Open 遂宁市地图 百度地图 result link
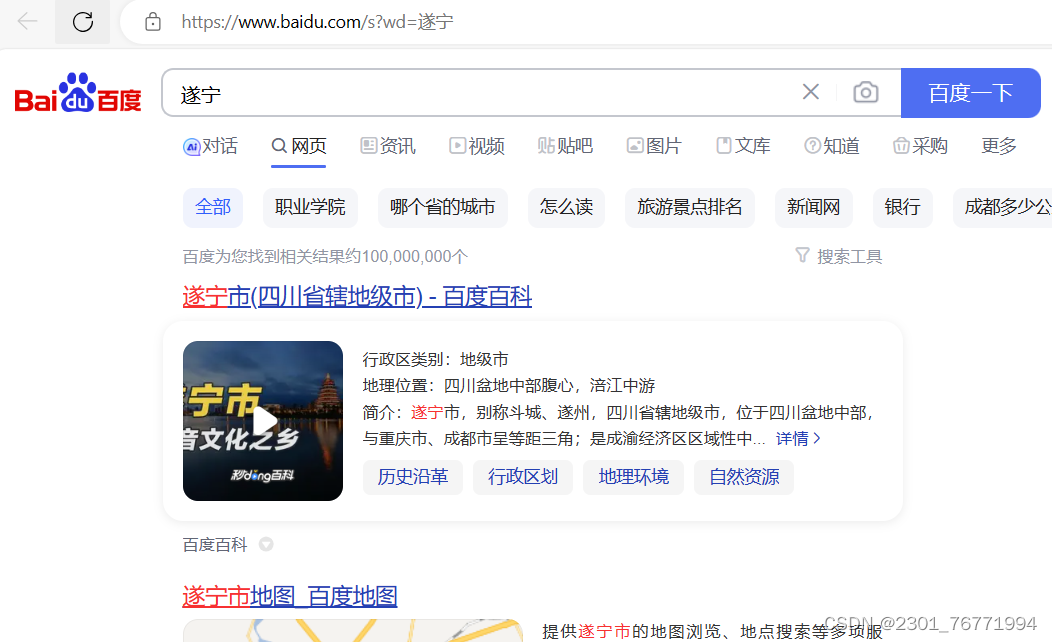The height and width of the screenshot is (642, 1052). [289, 596]
